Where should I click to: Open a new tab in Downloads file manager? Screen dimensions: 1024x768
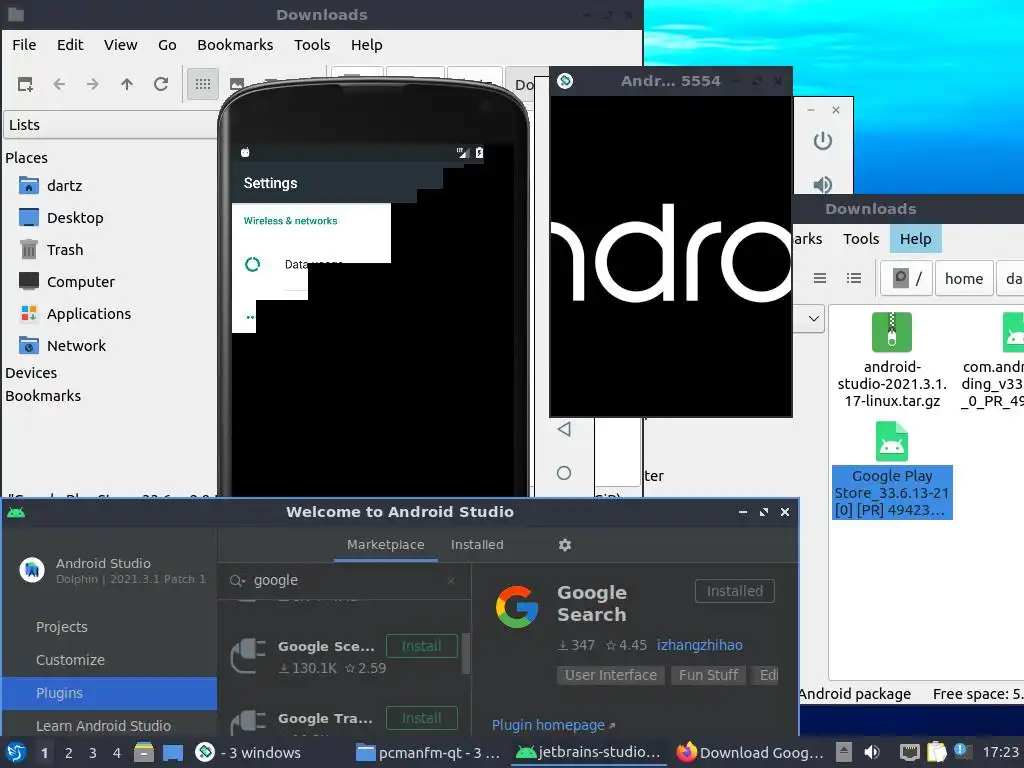coord(25,84)
